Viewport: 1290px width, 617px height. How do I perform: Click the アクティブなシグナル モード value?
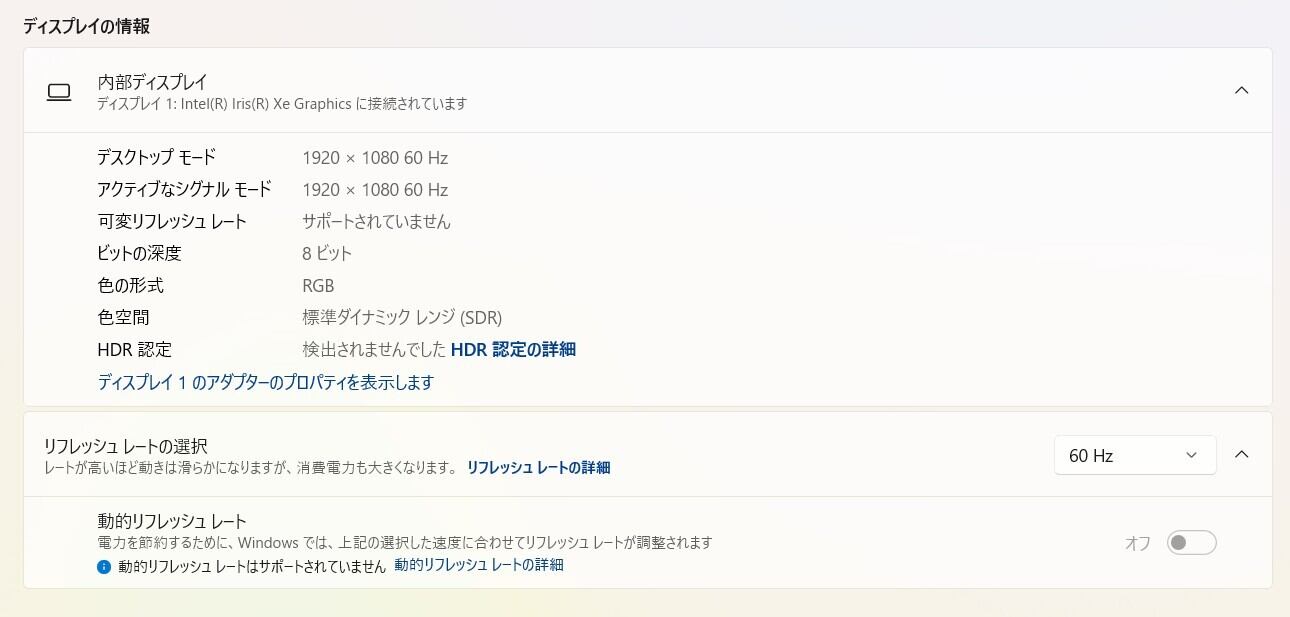(375, 189)
